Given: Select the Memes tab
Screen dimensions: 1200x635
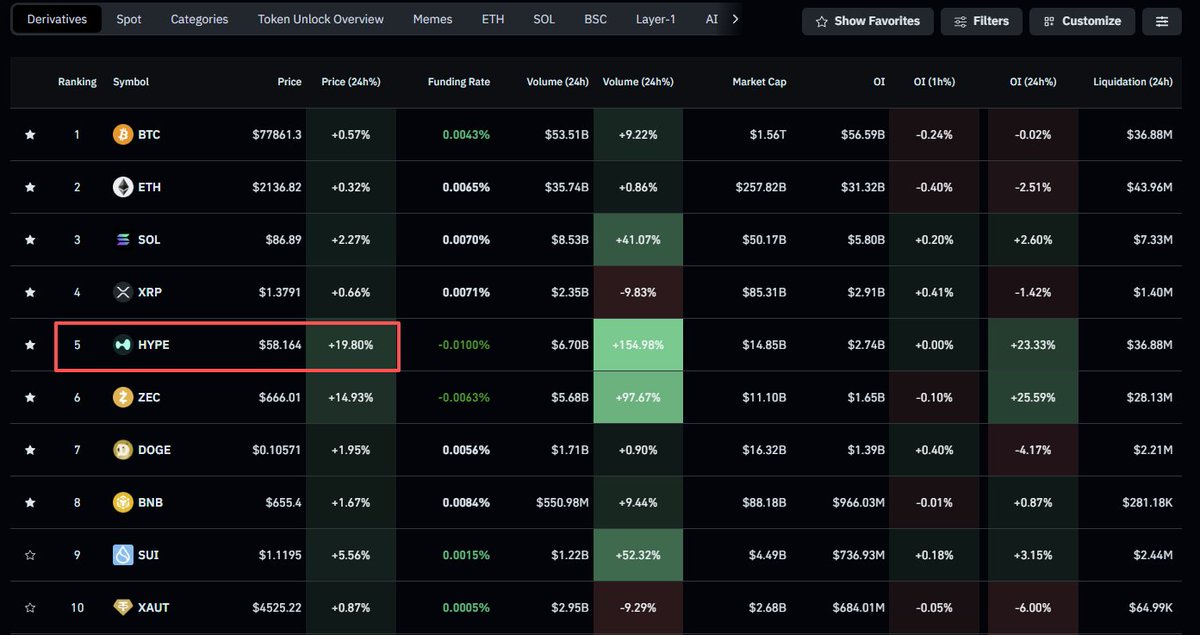Looking at the screenshot, I should coord(433,19).
